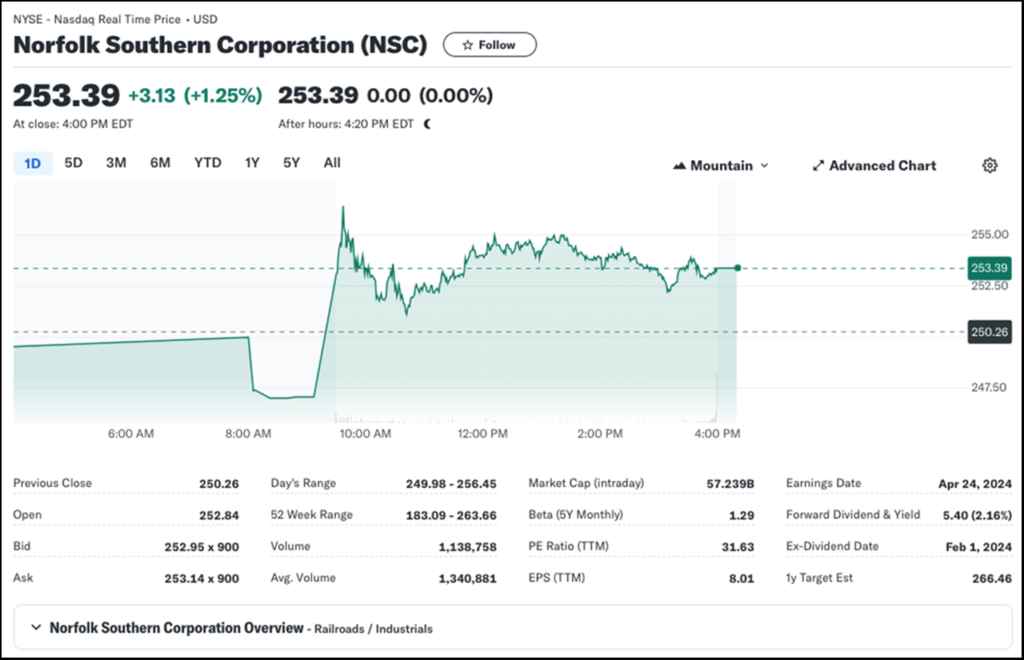Image resolution: width=1024 pixels, height=660 pixels.
Task: Show the 3M chart range
Action: (x=116, y=163)
